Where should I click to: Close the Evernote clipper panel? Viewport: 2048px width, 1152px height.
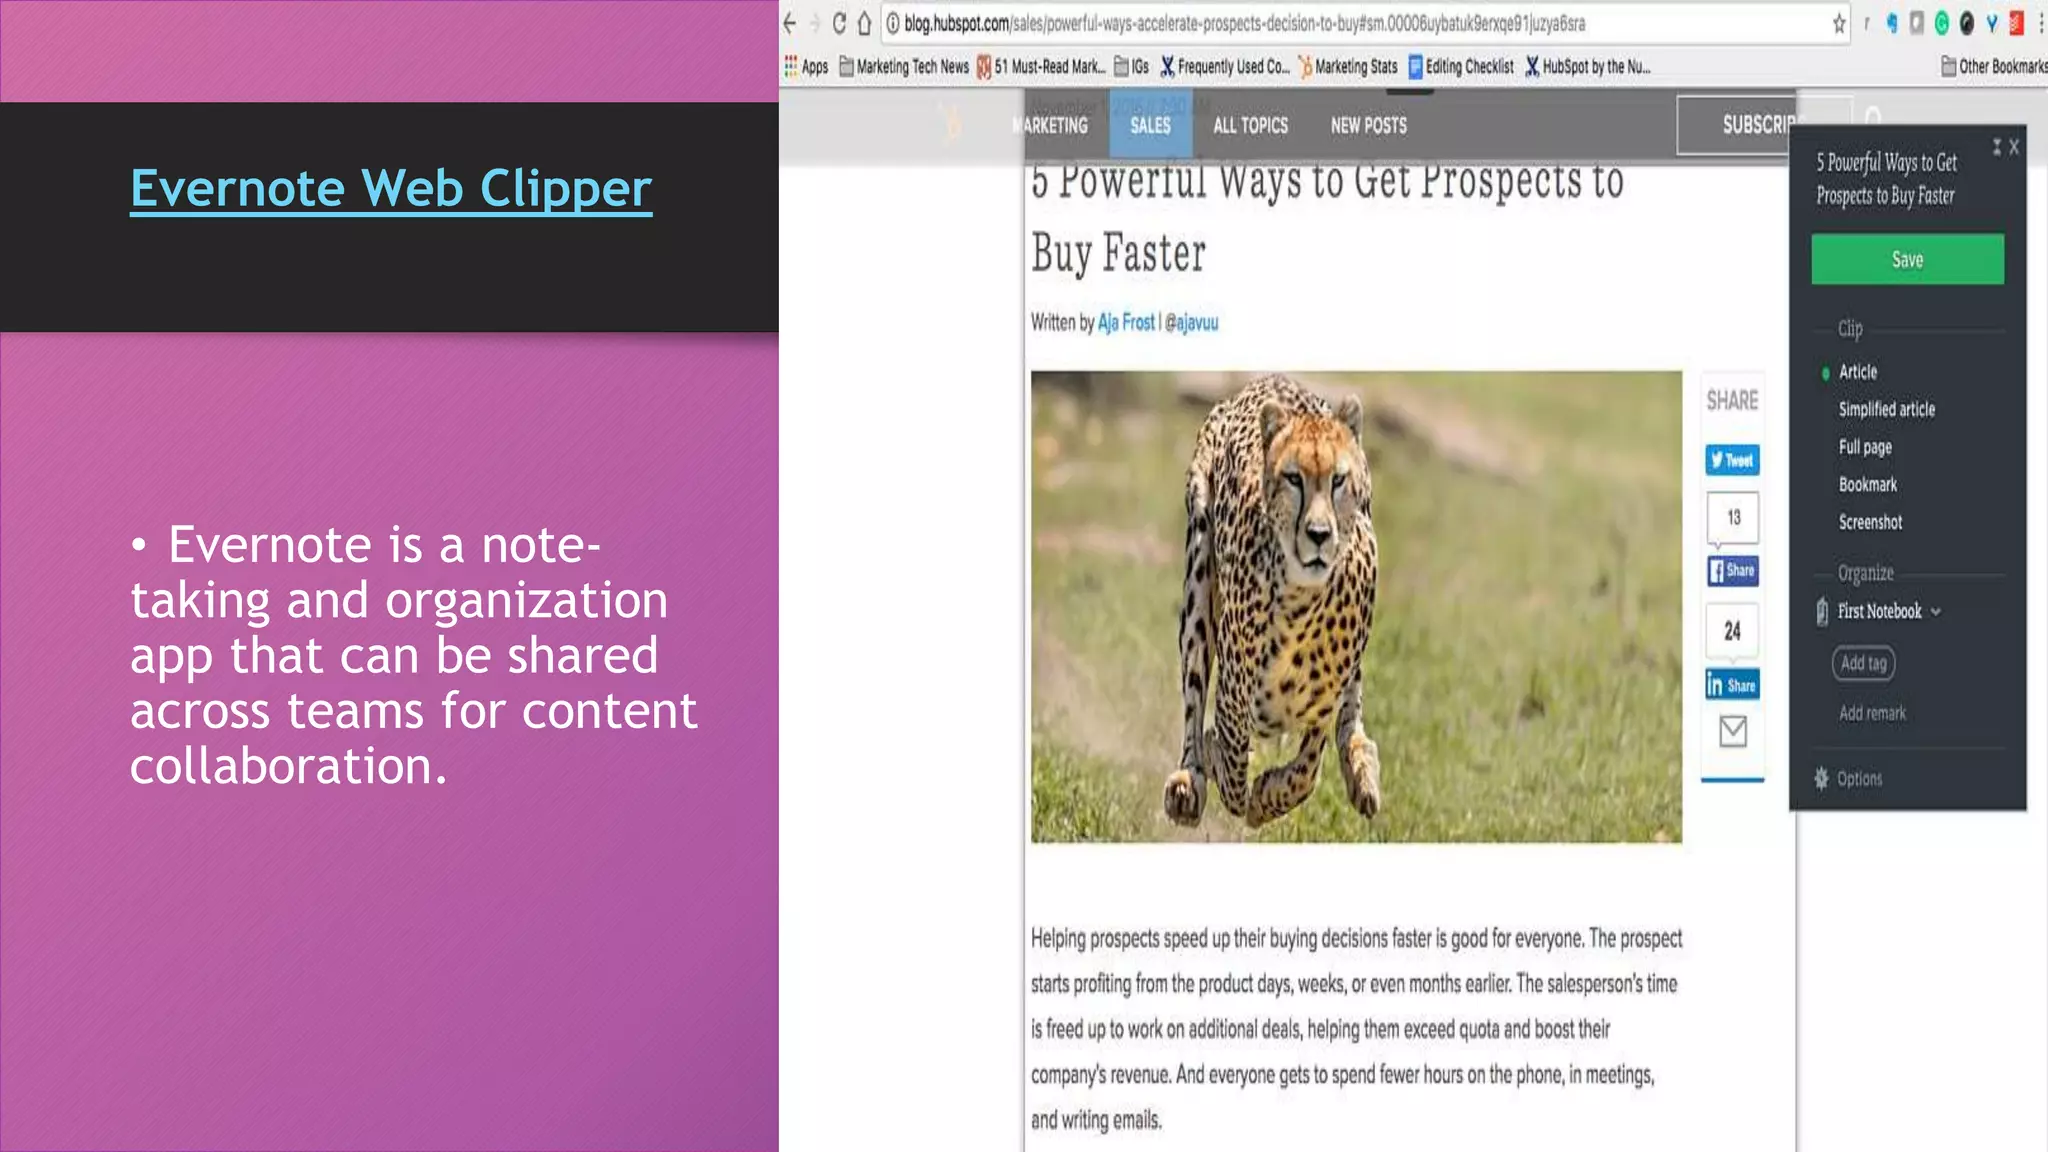(x=2014, y=147)
